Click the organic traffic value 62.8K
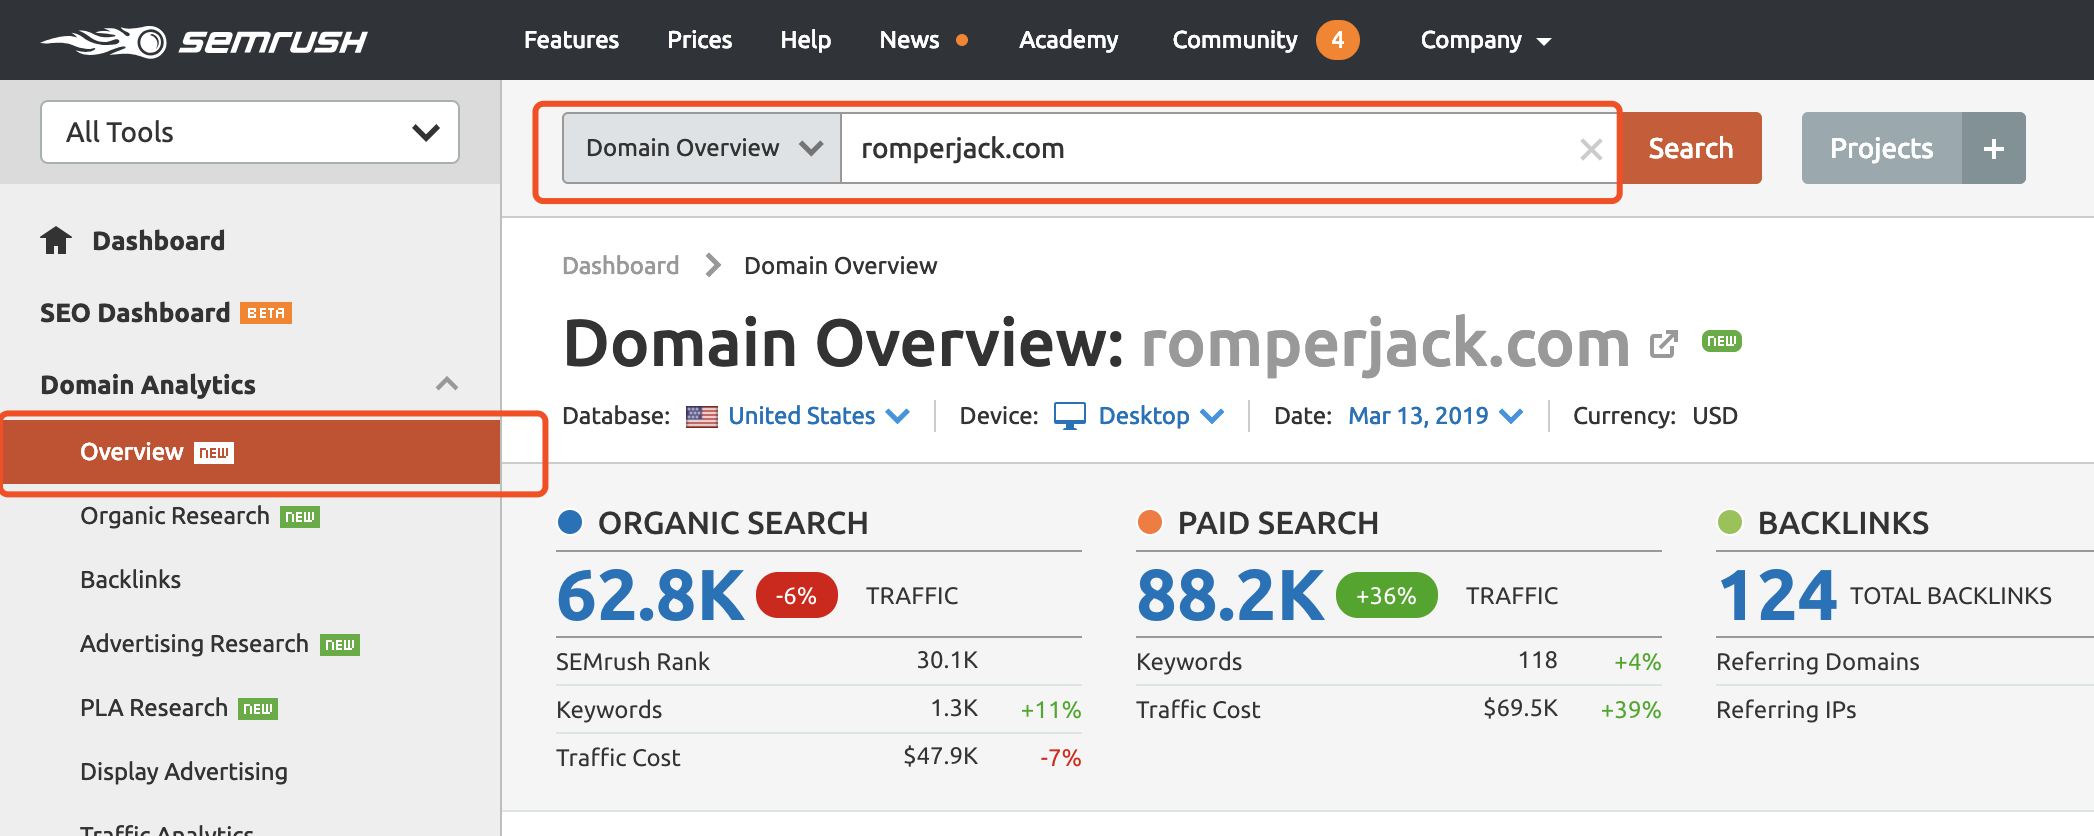Image resolution: width=2094 pixels, height=836 pixels. [x=650, y=596]
